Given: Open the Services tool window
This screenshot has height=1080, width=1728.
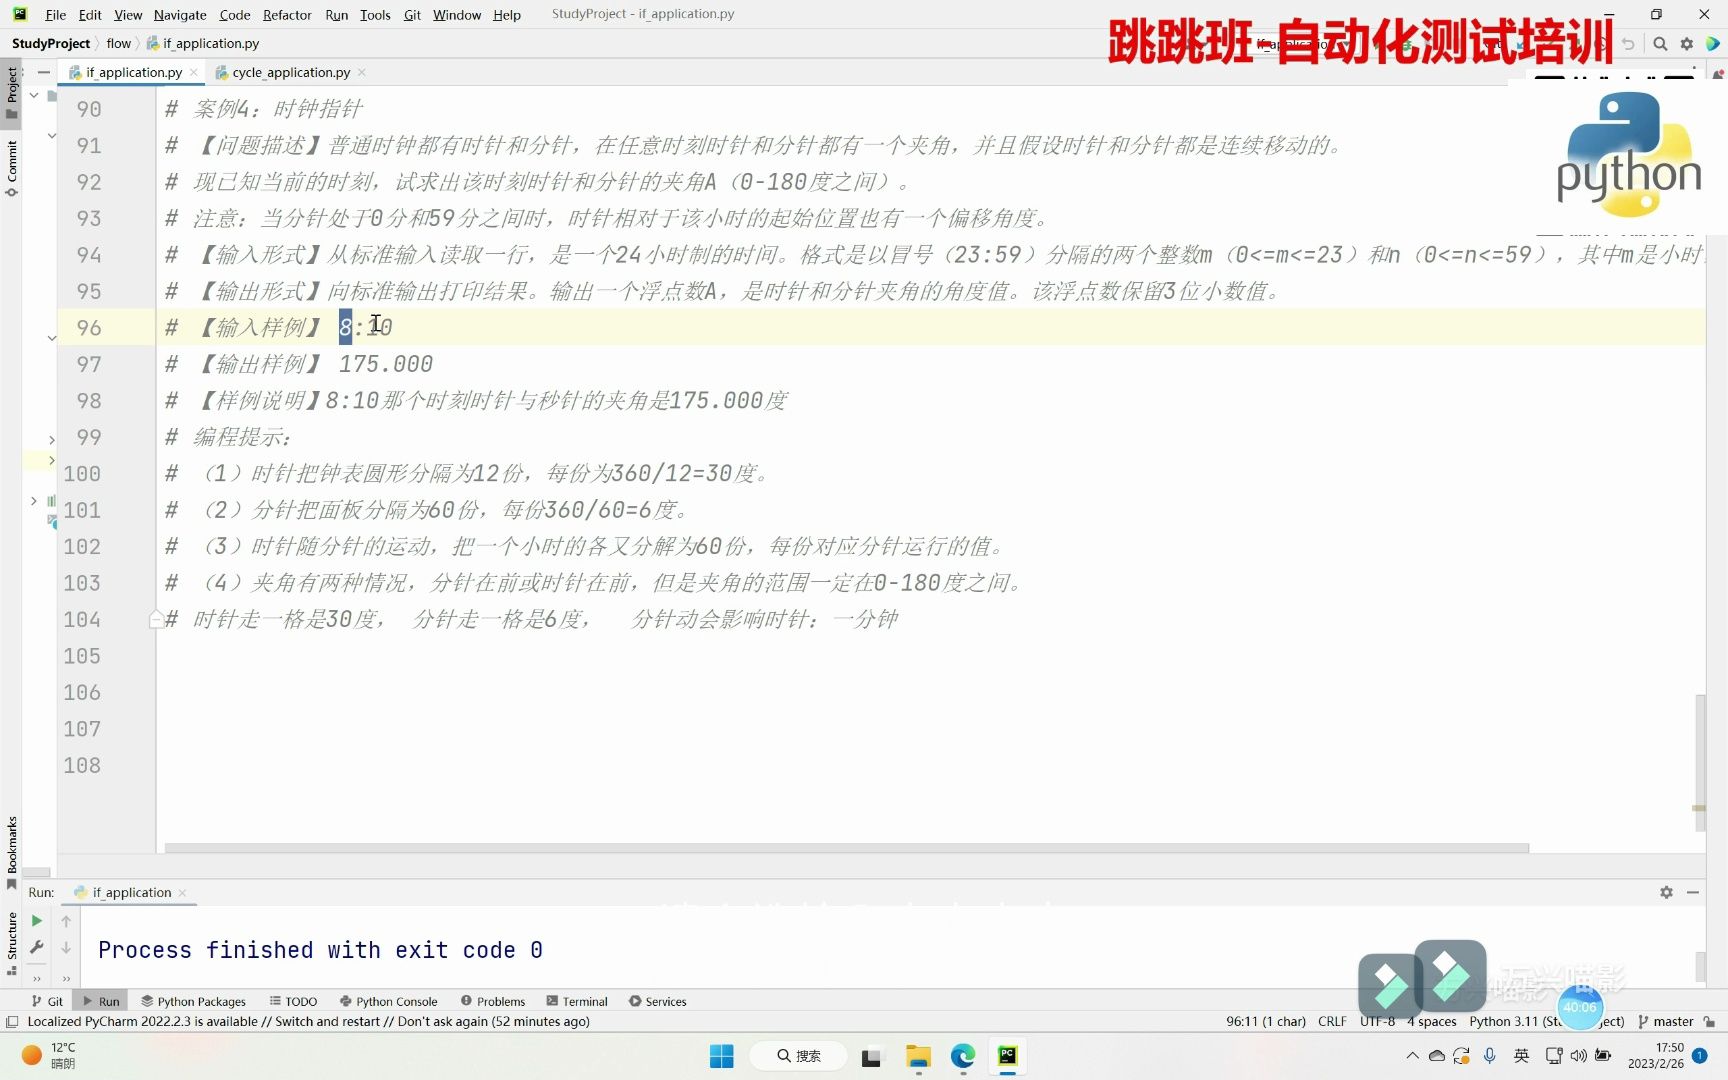Looking at the screenshot, I should coord(657,1001).
